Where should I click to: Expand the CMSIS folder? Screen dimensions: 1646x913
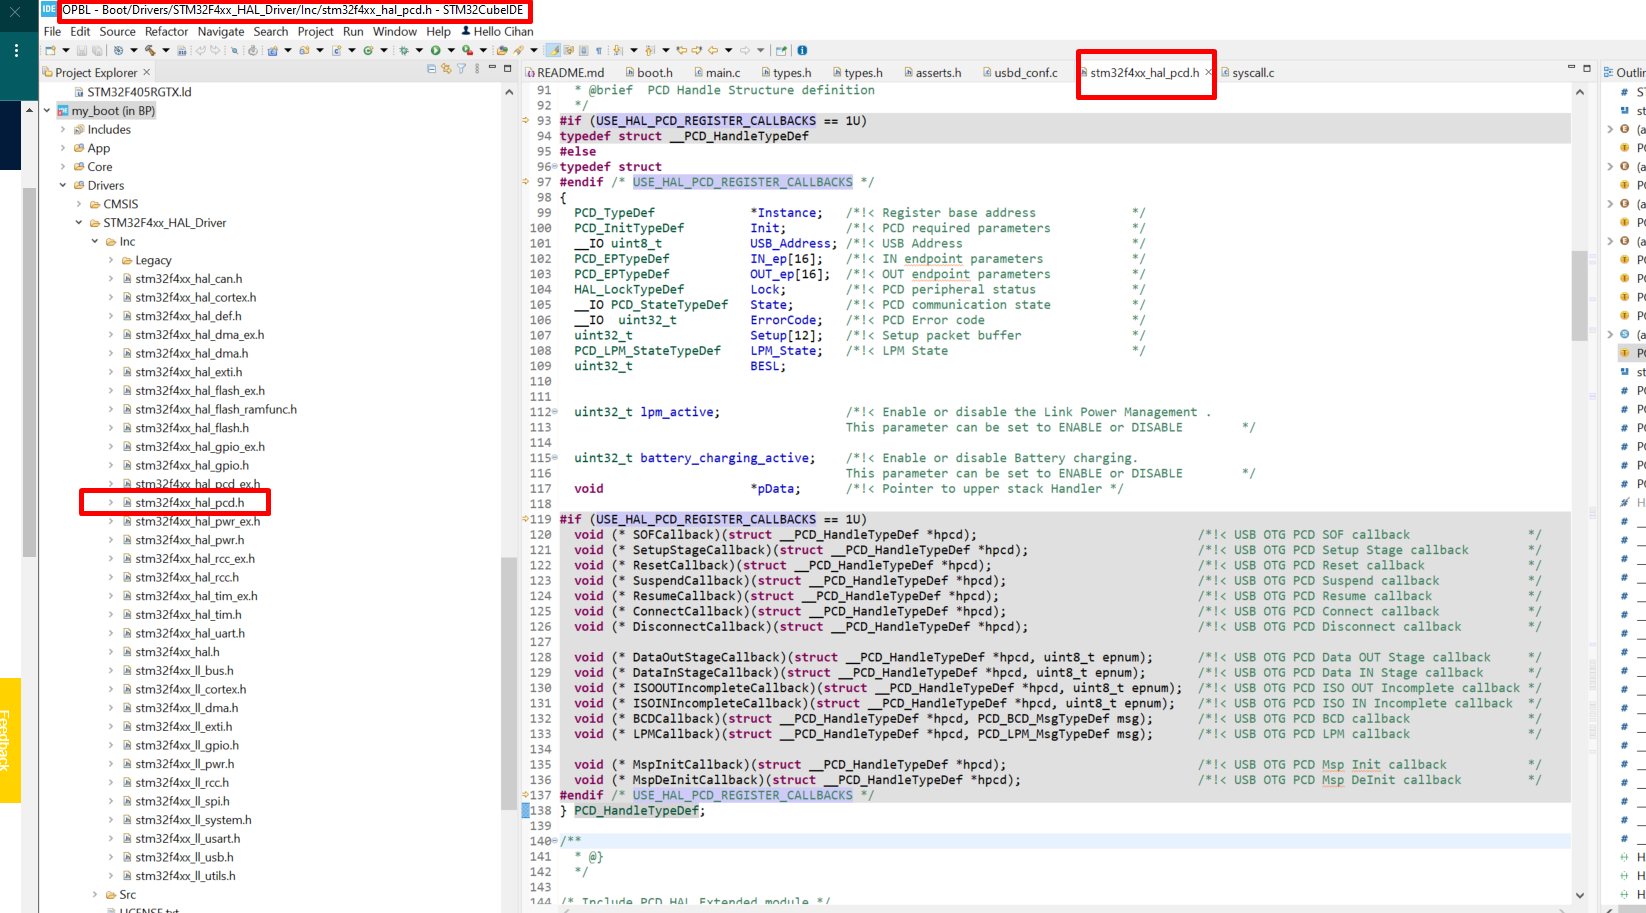click(x=78, y=204)
